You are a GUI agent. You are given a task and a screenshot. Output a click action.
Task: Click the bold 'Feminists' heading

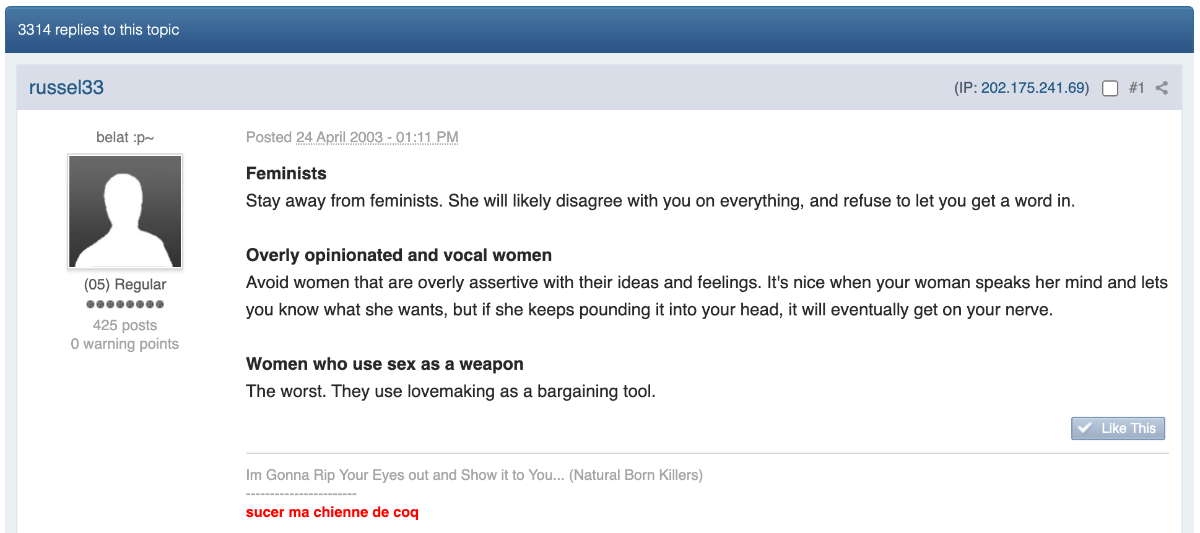286,174
